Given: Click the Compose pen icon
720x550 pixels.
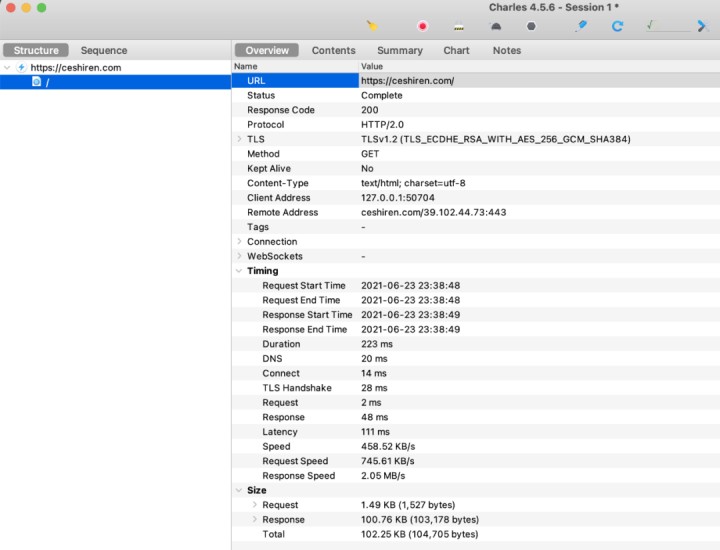Looking at the screenshot, I should [x=582, y=26].
